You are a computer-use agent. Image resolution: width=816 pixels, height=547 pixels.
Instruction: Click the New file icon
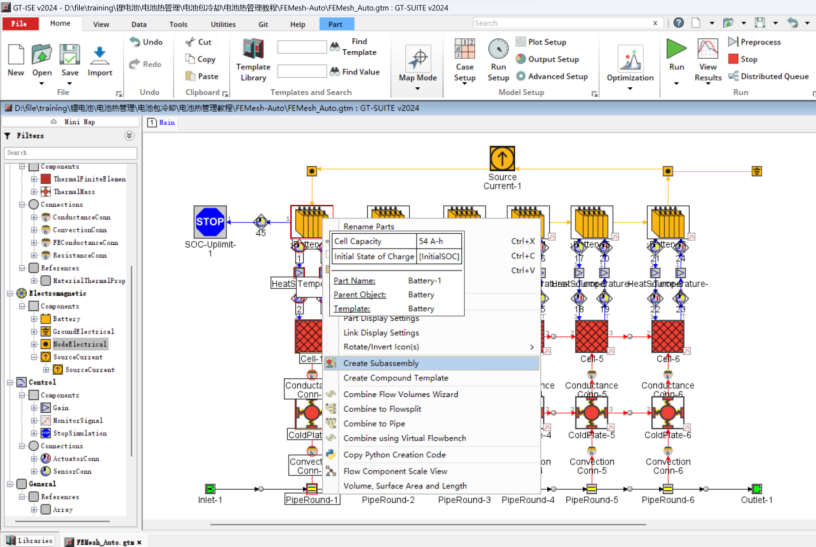[x=16, y=55]
